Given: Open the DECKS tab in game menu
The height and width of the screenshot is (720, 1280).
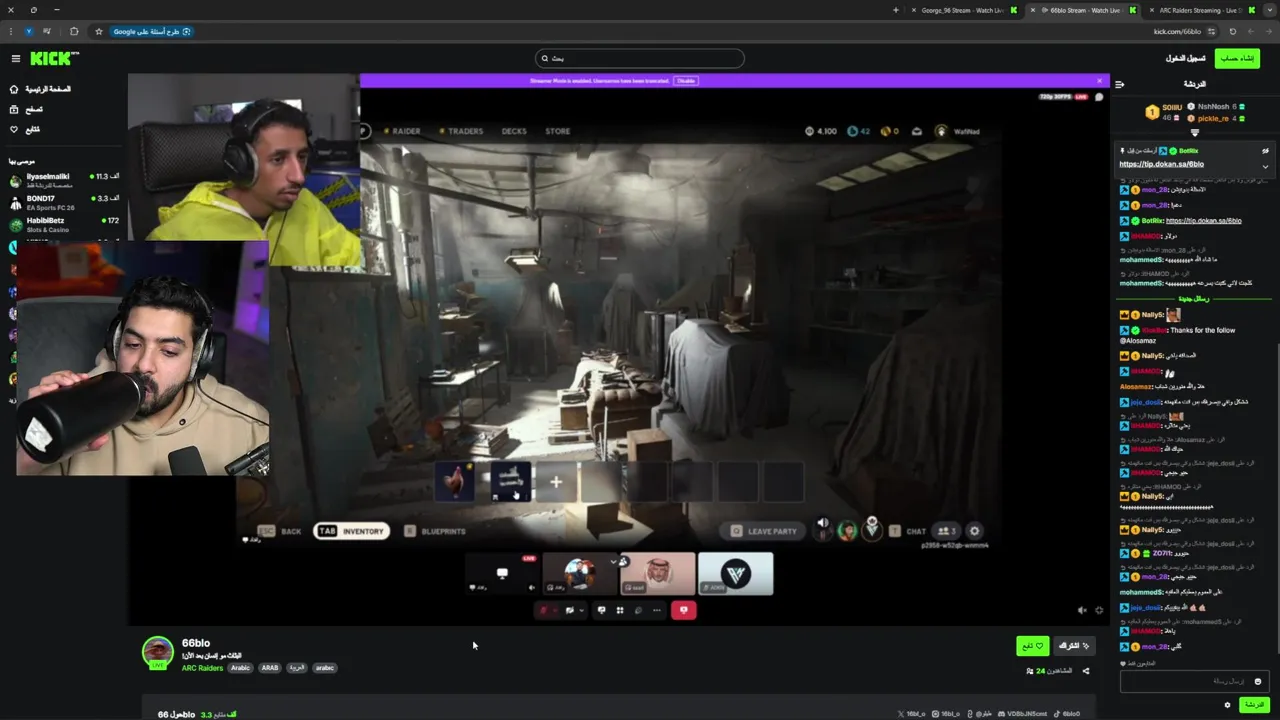Looking at the screenshot, I should [514, 131].
